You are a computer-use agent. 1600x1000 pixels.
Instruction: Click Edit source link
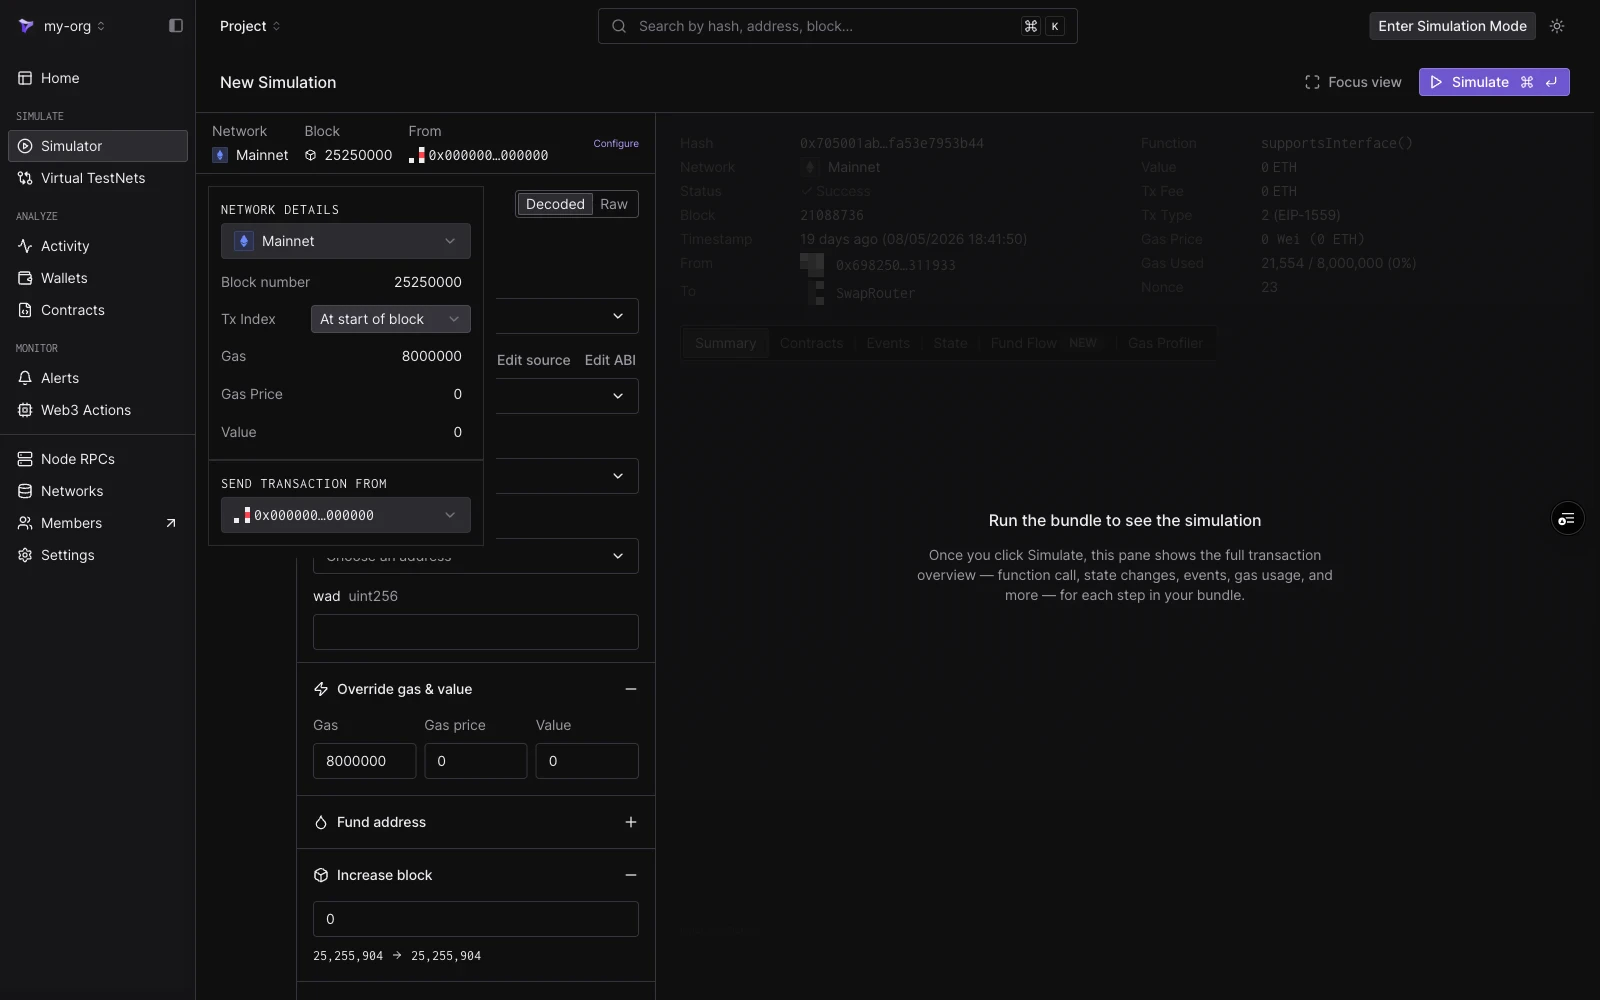point(534,360)
